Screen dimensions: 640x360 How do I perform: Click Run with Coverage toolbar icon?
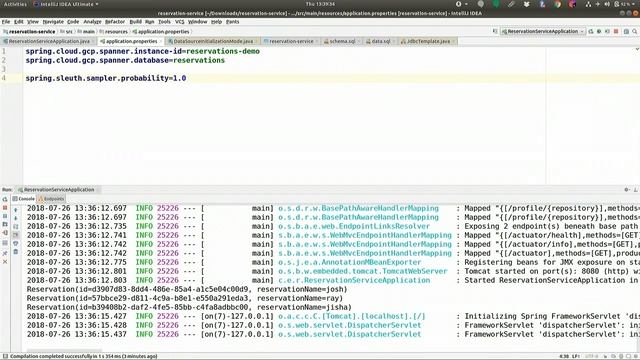point(607,31)
